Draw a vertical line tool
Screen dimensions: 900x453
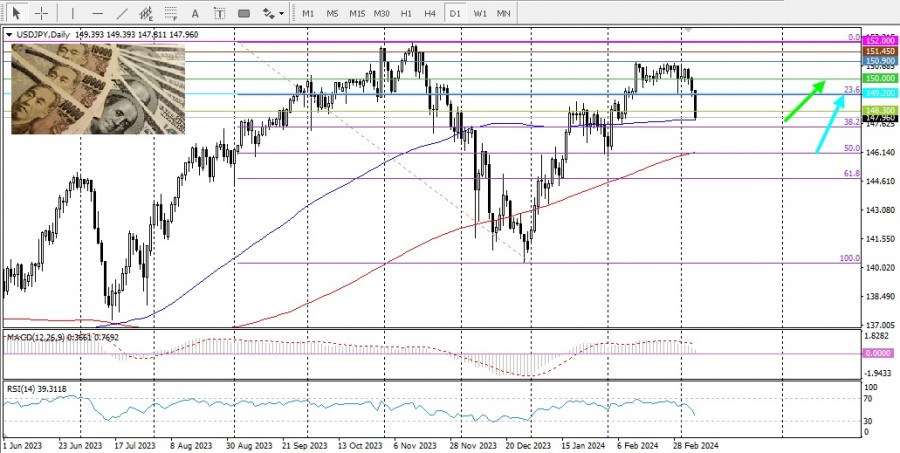73,13
